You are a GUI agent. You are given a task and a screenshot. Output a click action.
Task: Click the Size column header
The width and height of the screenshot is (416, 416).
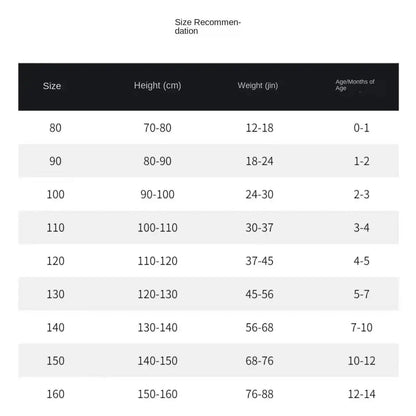point(52,86)
